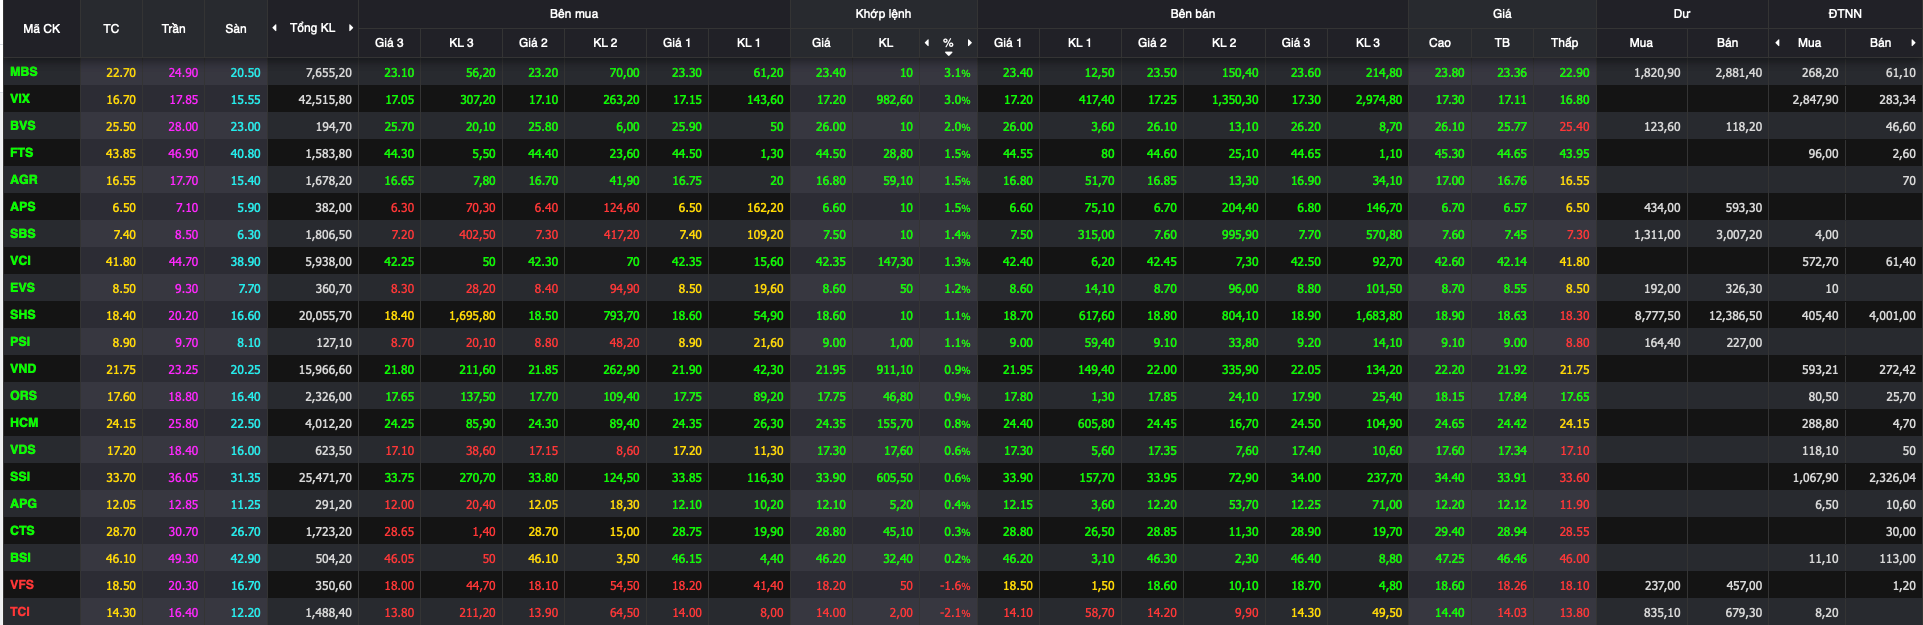Select the HCM ticker
Screen dimensions: 1923x625
point(24,423)
